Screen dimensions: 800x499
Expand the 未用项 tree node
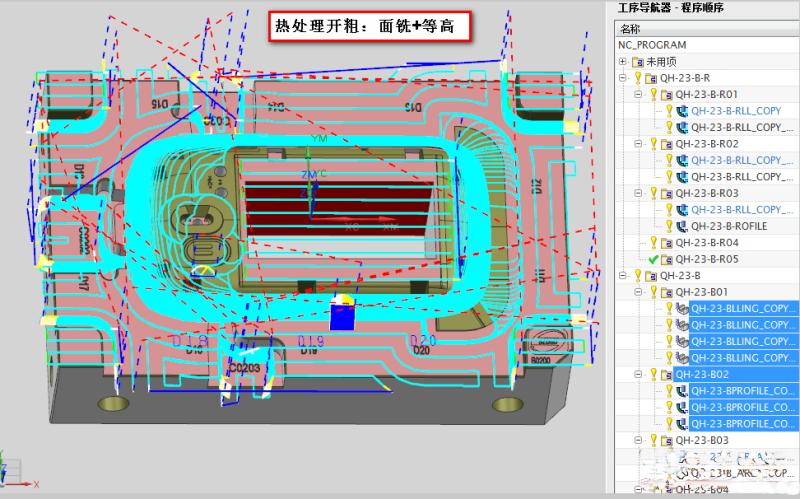pyautogui.click(x=624, y=61)
